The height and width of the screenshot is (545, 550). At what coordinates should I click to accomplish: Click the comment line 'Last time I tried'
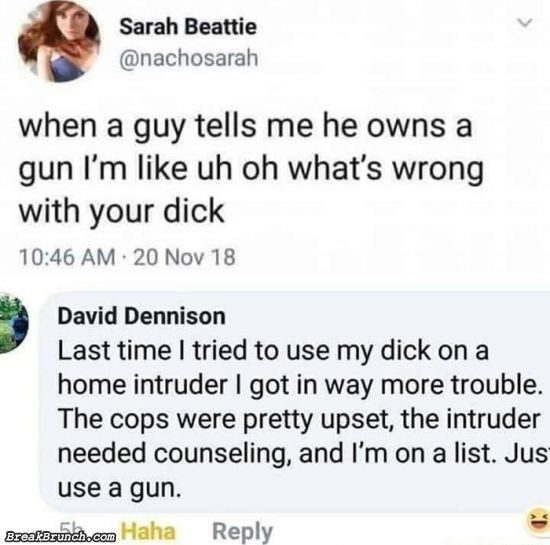153,350
